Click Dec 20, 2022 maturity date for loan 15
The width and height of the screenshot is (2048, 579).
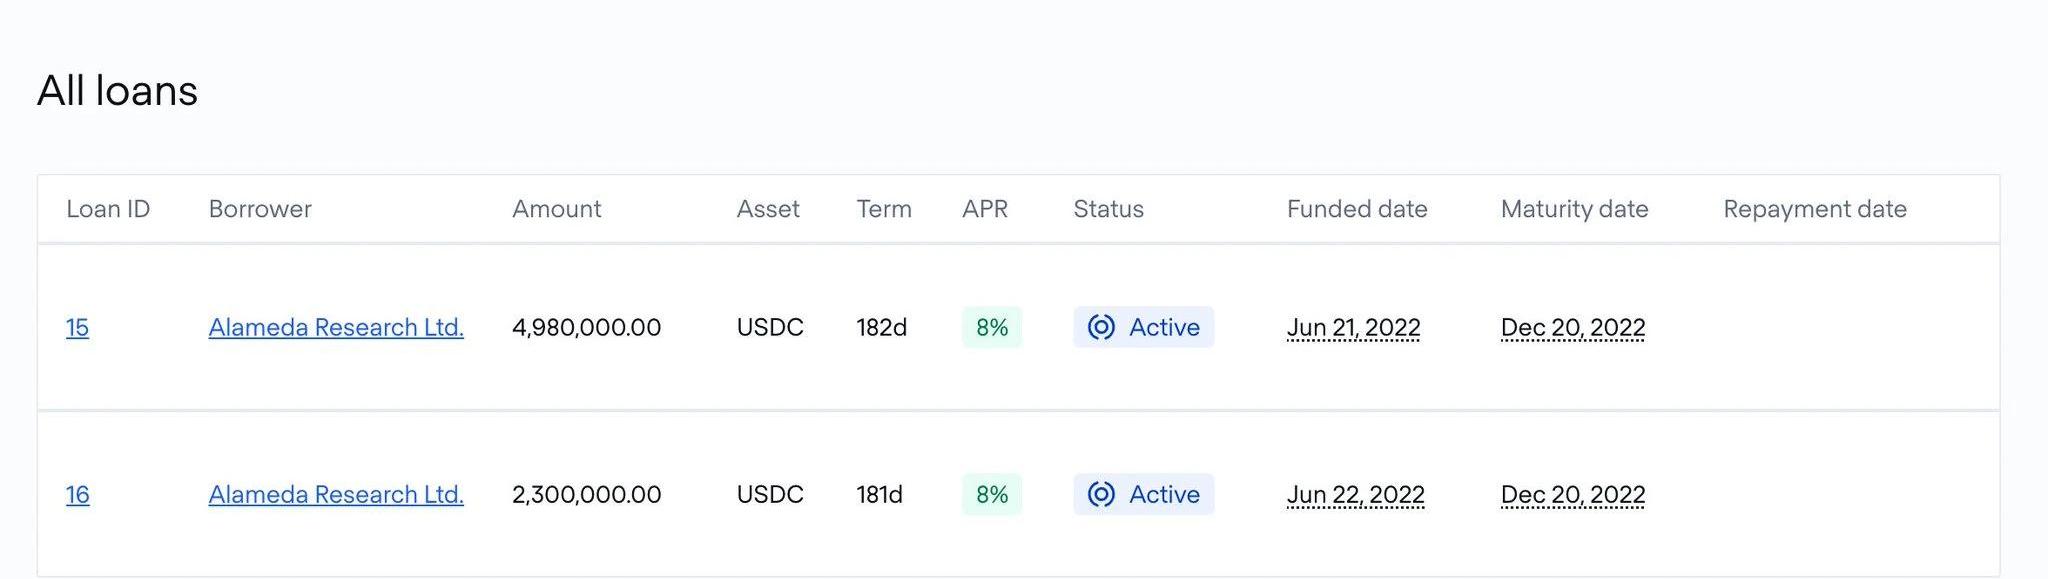[1572, 328]
